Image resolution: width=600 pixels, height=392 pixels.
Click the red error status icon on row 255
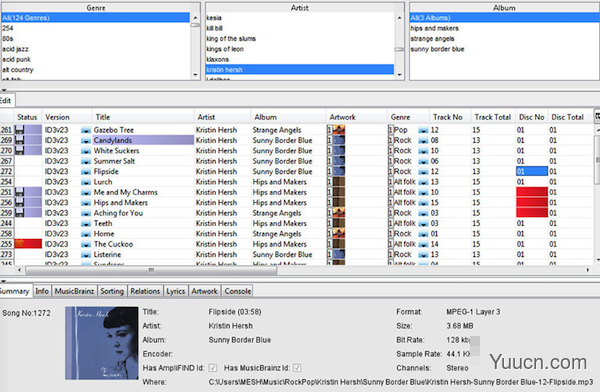(x=20, y=243)
